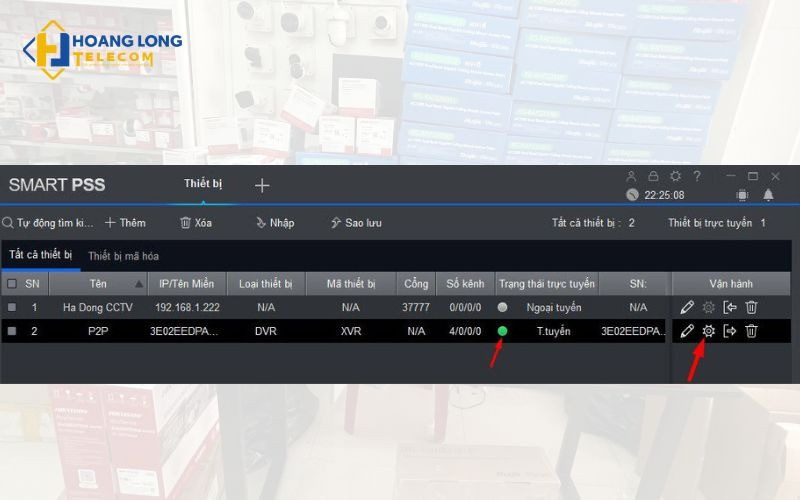Open the settings gear in title bar
This screenshot has width=800, height=500.
coord(676,176)
